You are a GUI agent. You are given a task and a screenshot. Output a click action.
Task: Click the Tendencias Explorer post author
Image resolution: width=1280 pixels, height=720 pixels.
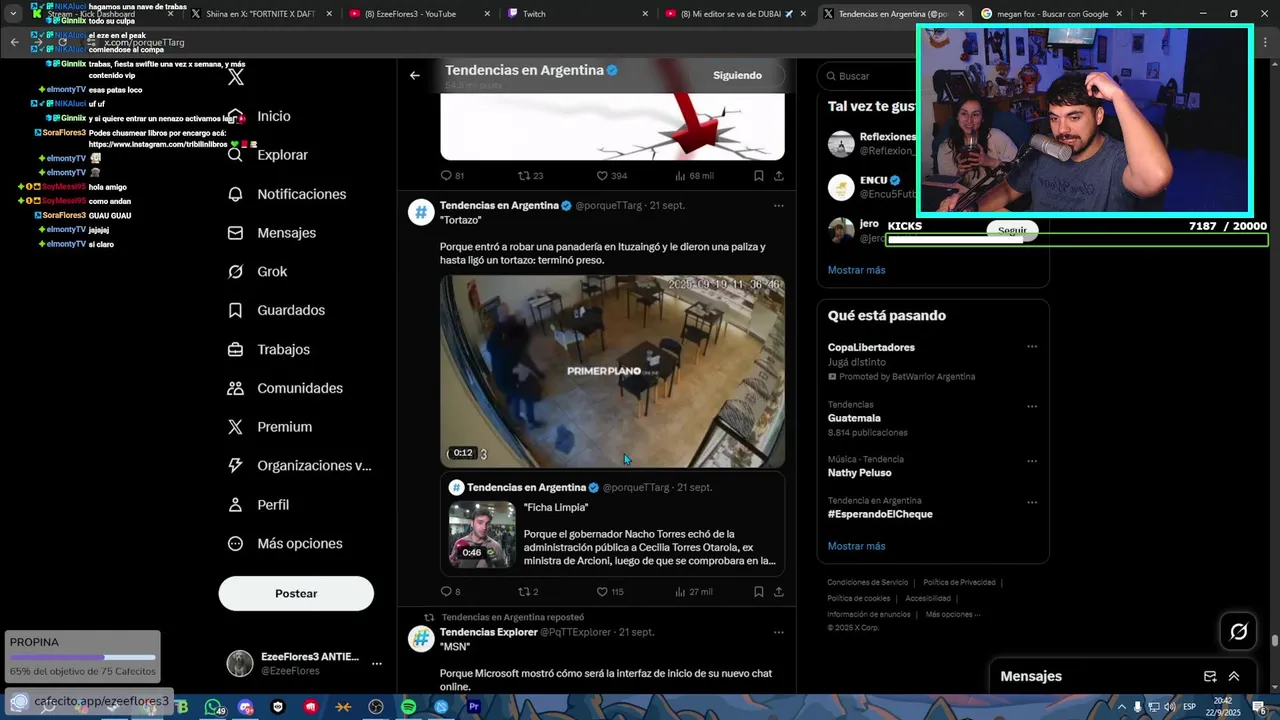coord(489,632)
